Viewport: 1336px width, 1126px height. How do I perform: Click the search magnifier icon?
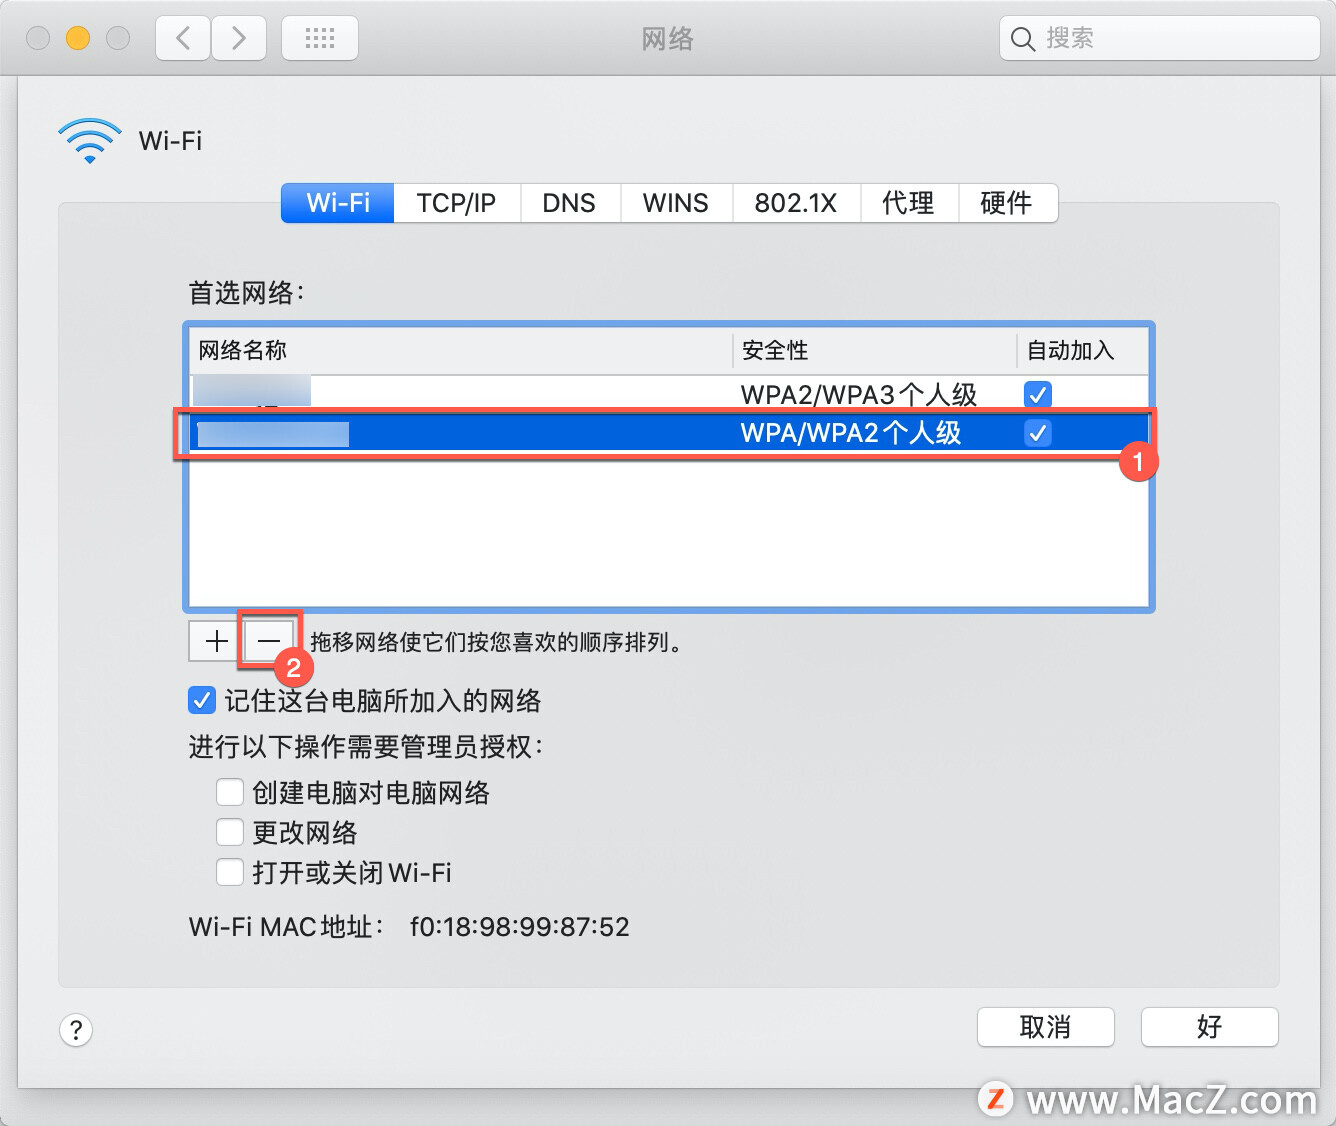click(1022, 39)
